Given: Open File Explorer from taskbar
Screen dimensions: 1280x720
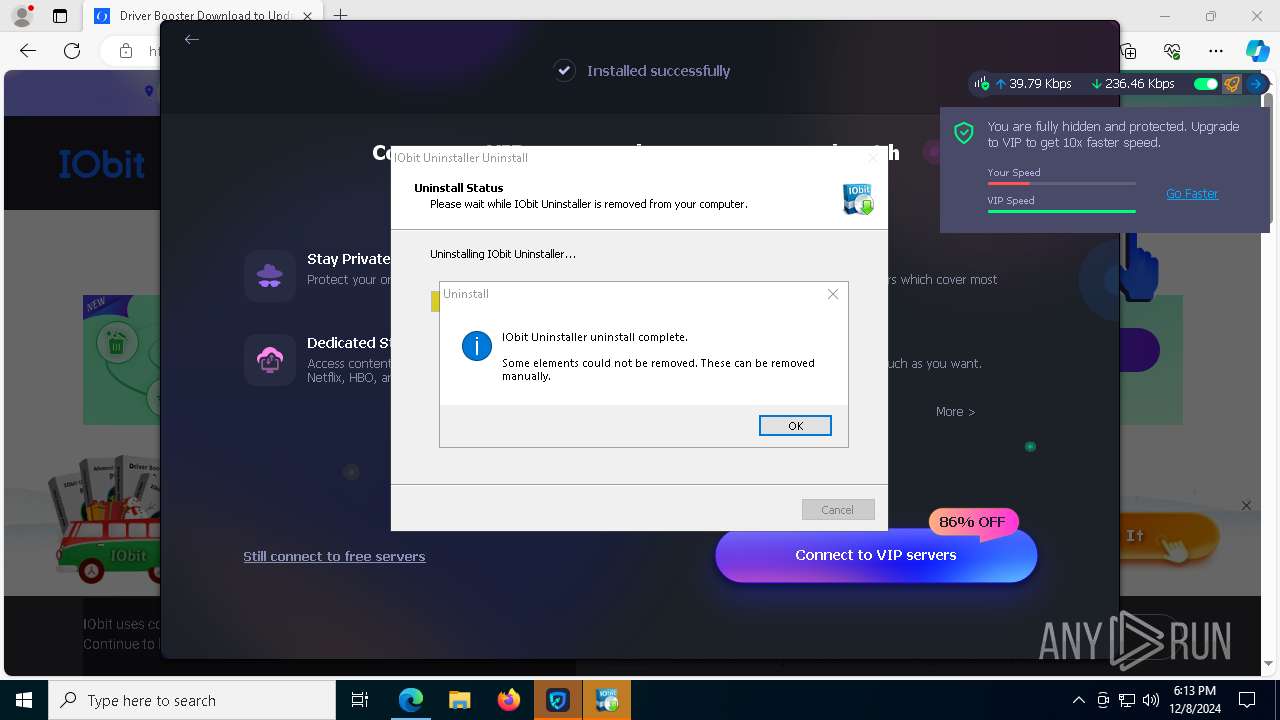Looking at the screenshot, I should [459, 700].
